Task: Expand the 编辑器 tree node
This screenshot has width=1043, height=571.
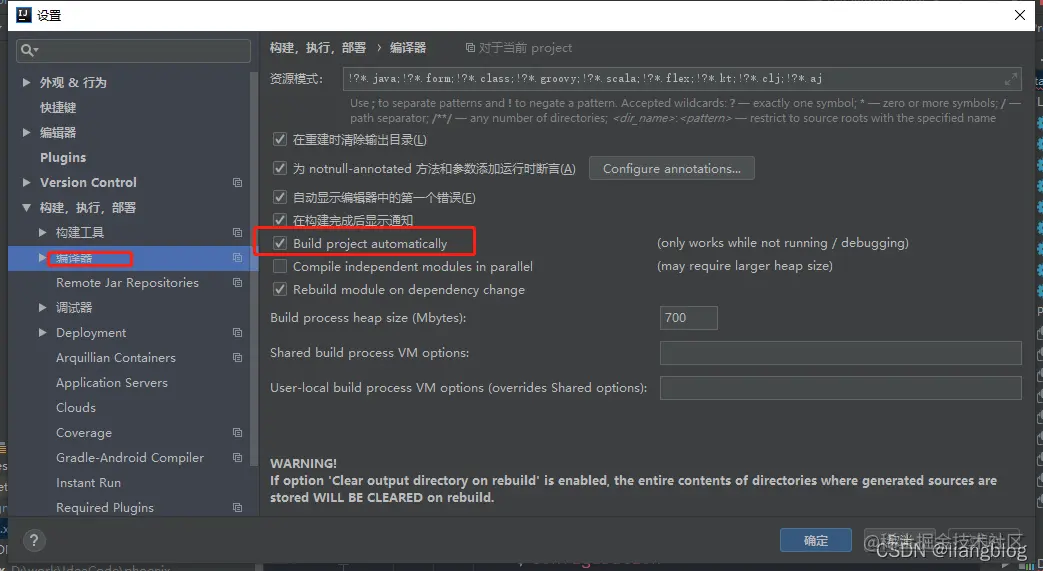Action: click(x=27, y=132)
